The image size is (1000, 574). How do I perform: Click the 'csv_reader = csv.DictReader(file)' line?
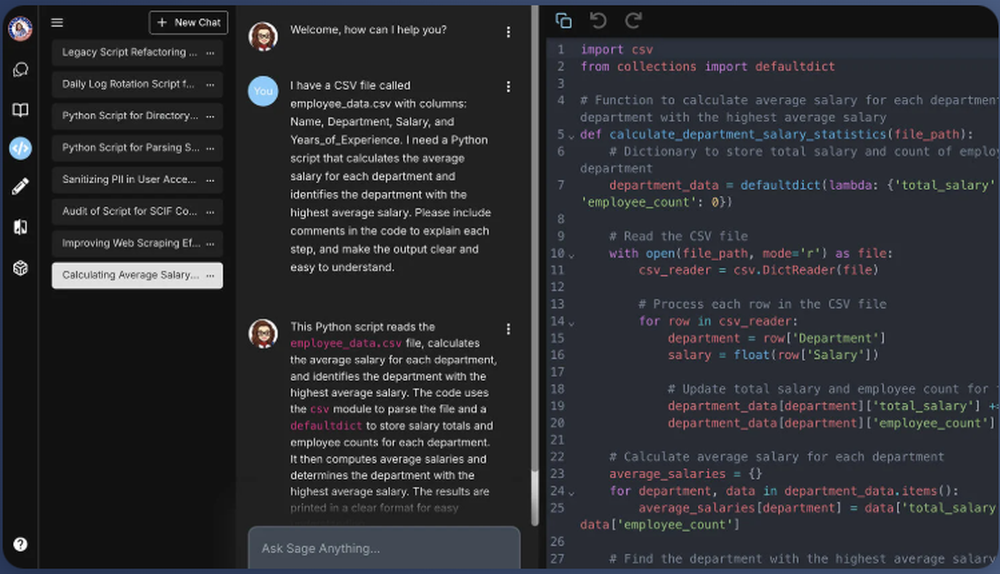pyautogui.click(x=758, y=270)
